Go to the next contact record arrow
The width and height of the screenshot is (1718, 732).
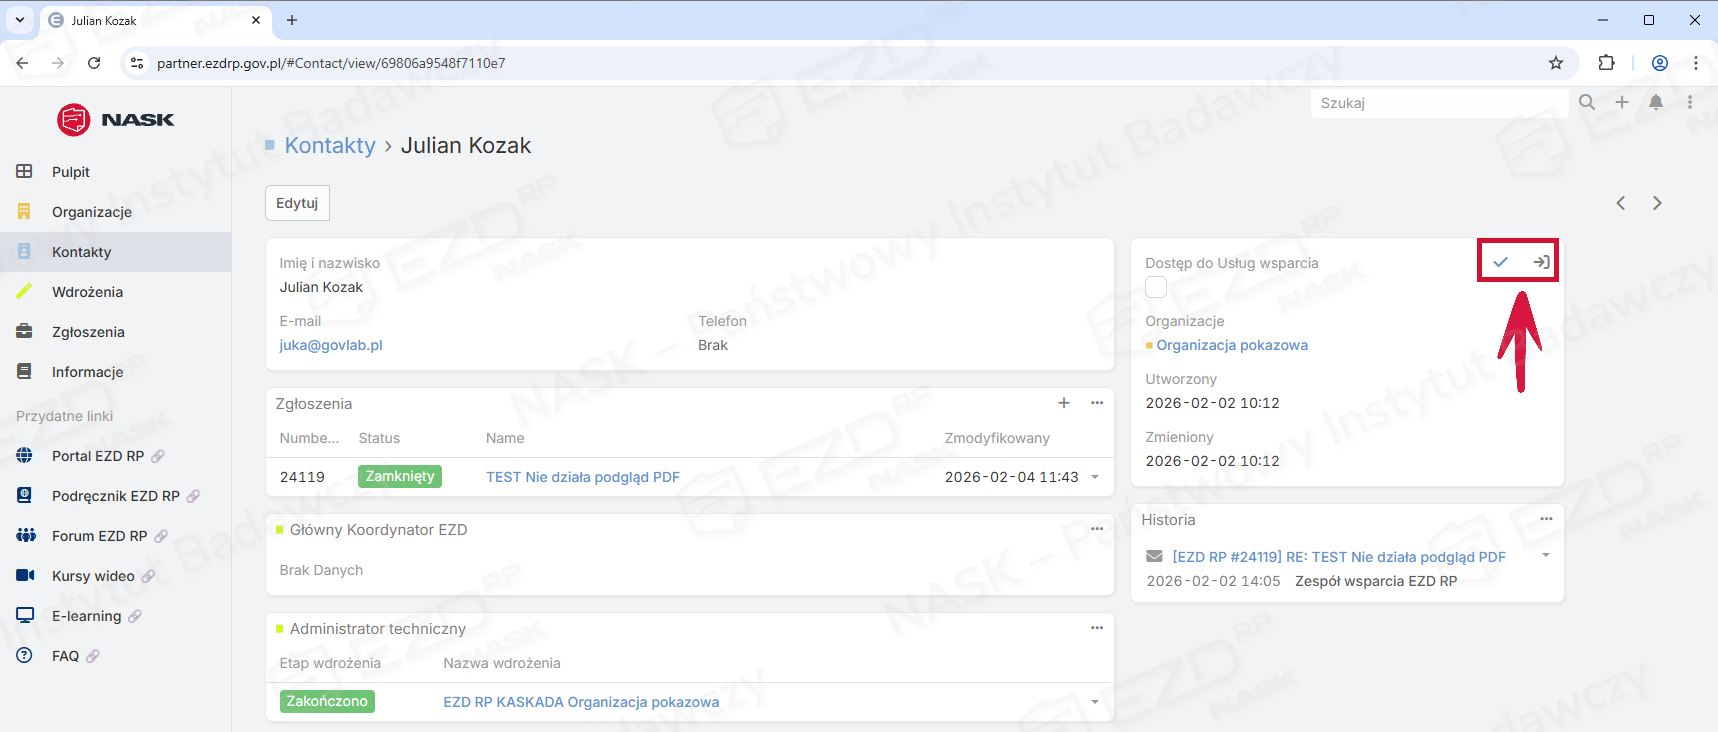pos(1657,203)
